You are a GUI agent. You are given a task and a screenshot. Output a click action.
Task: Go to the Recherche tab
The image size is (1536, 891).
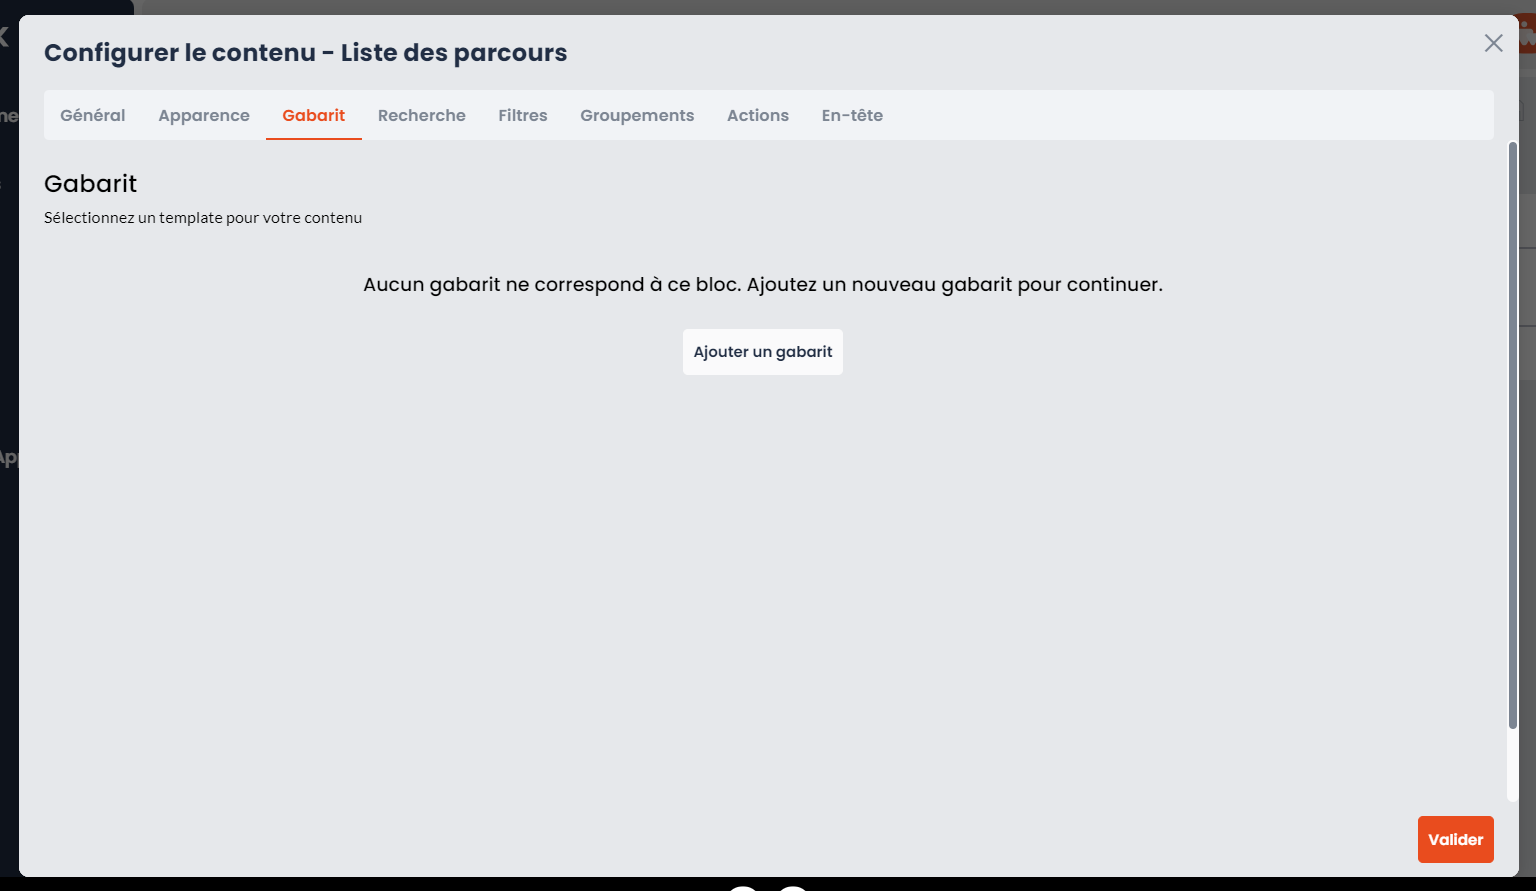click(422, 115)
